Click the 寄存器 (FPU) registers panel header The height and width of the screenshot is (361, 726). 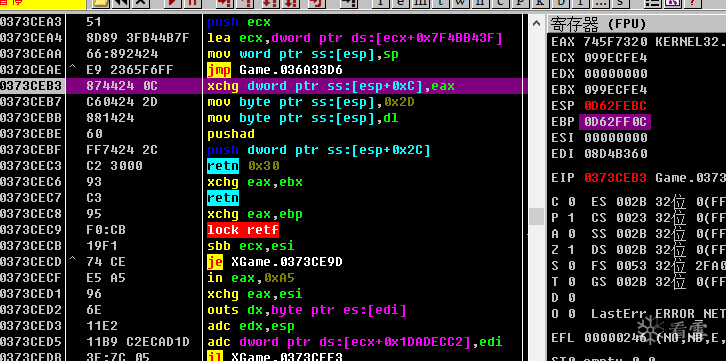[636, 24]
